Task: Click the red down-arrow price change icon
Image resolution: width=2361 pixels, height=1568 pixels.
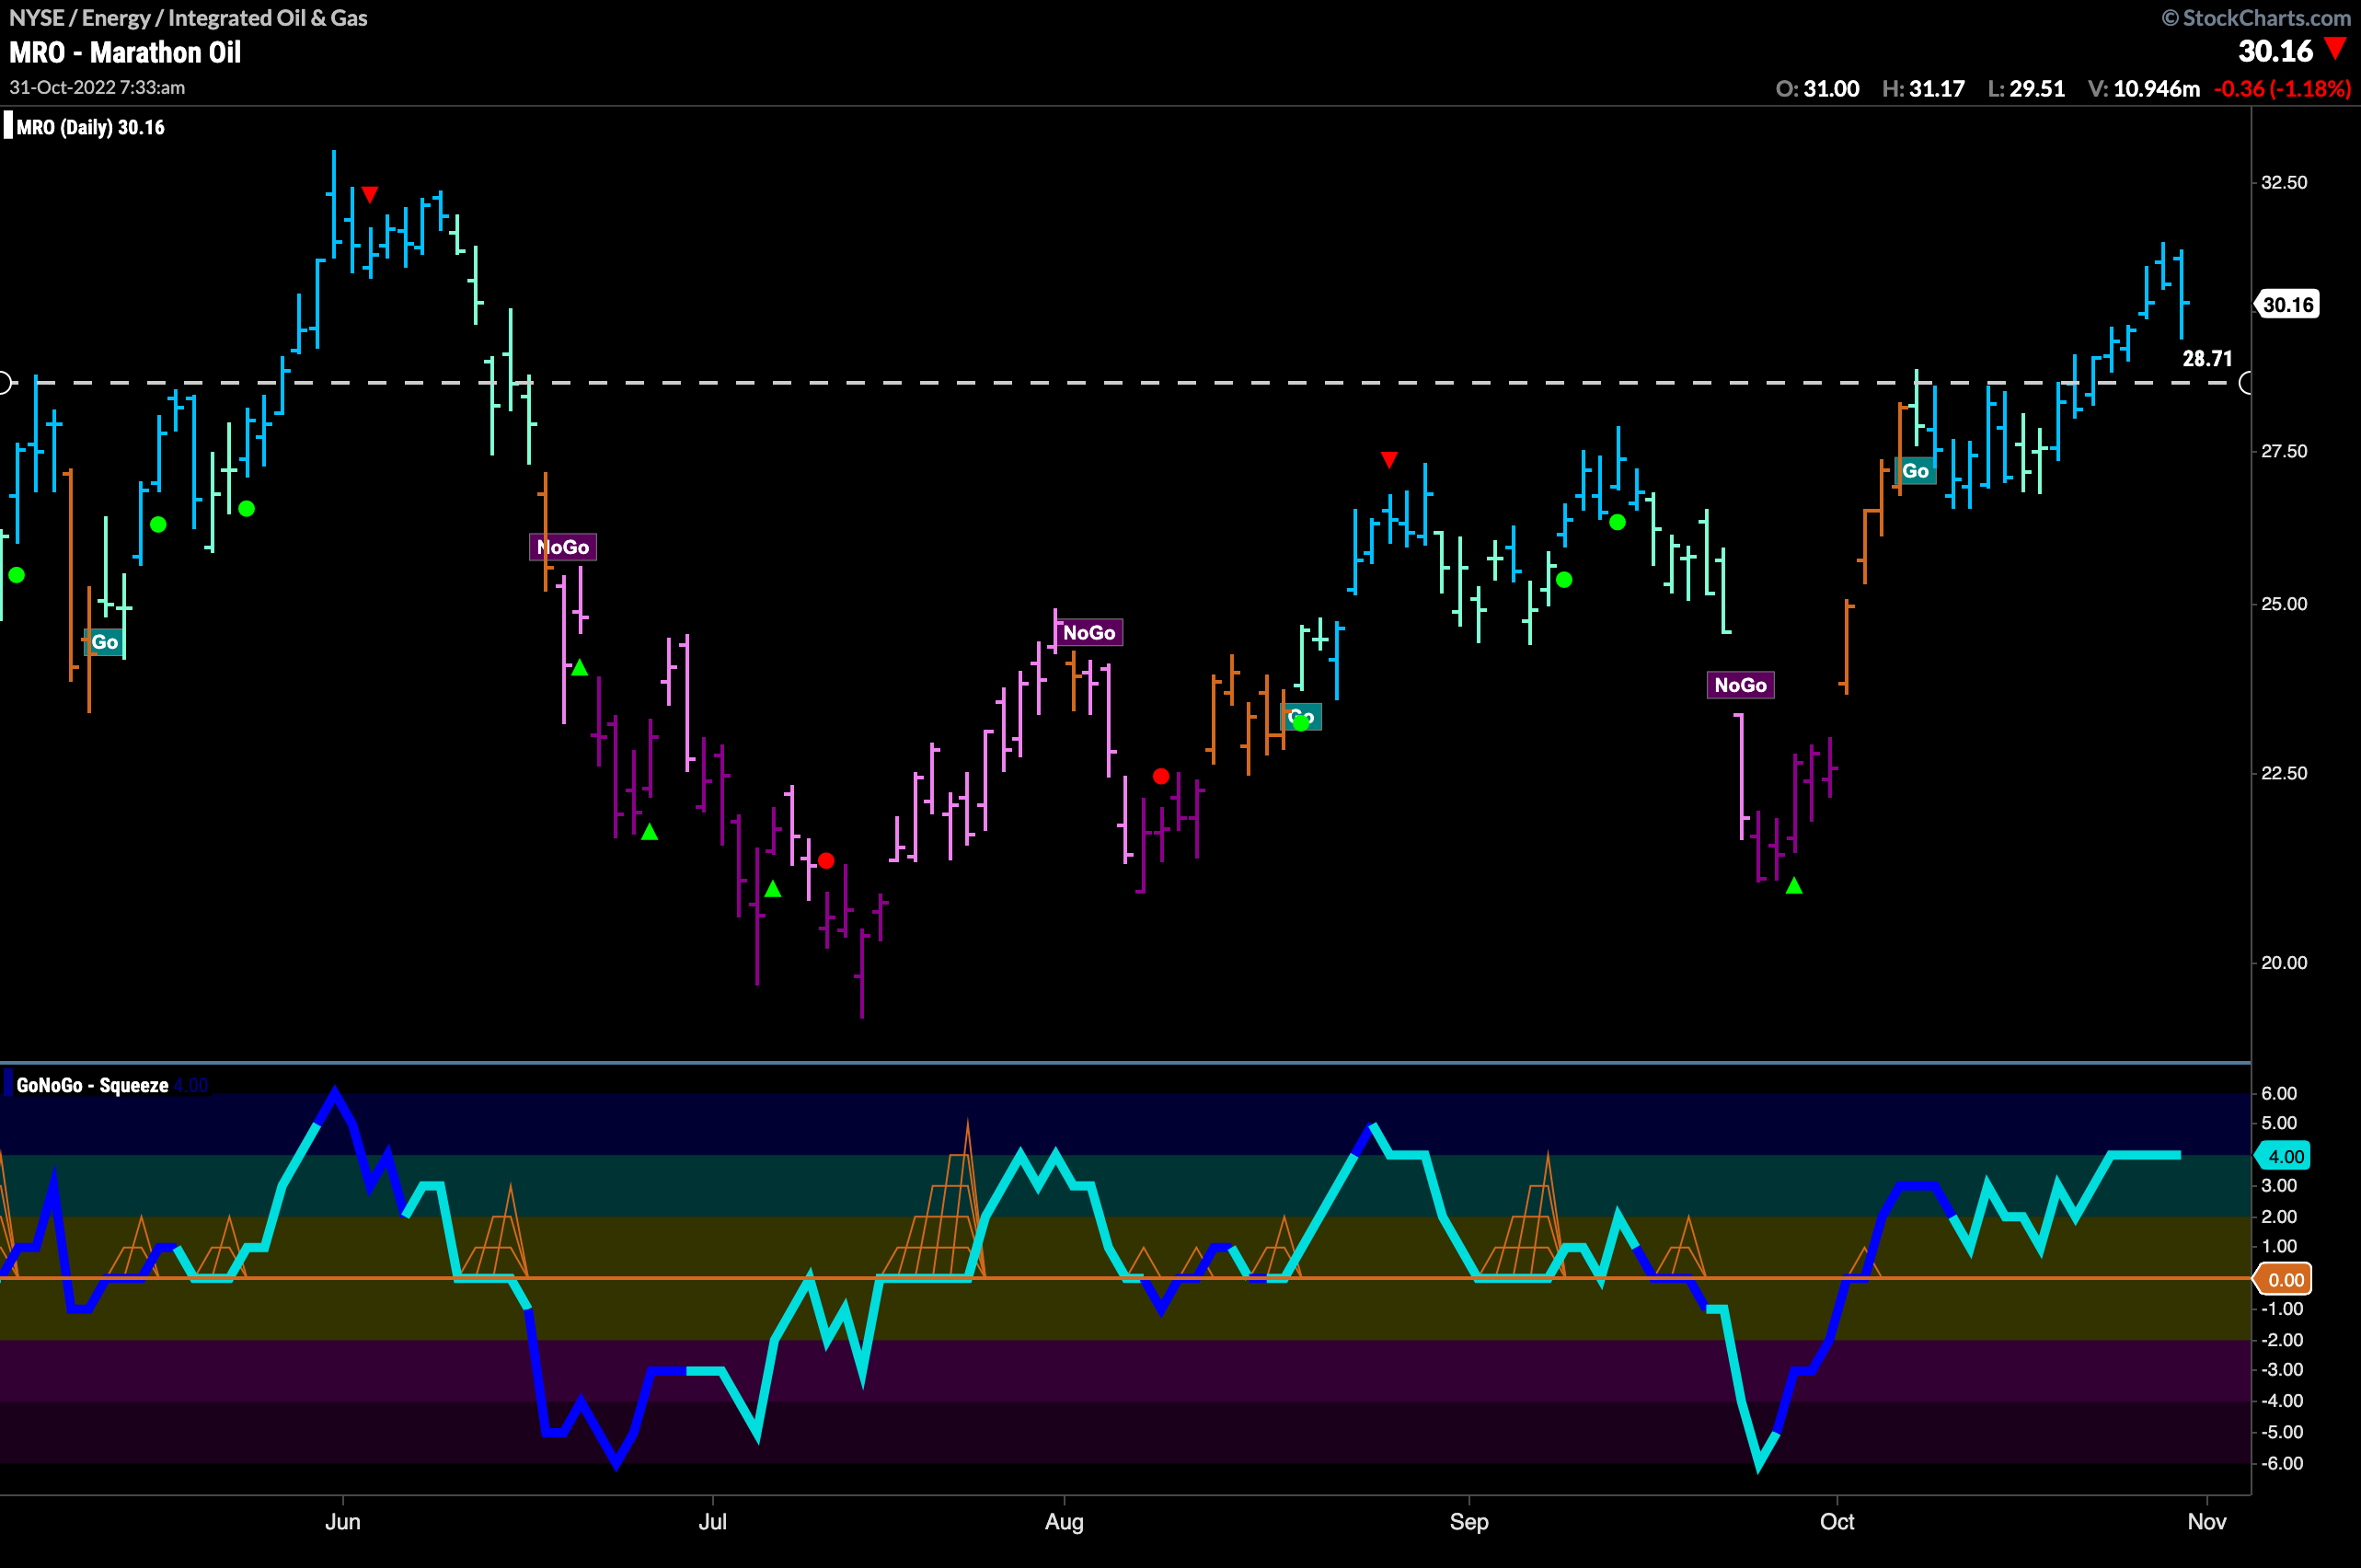Action: 2335,48
